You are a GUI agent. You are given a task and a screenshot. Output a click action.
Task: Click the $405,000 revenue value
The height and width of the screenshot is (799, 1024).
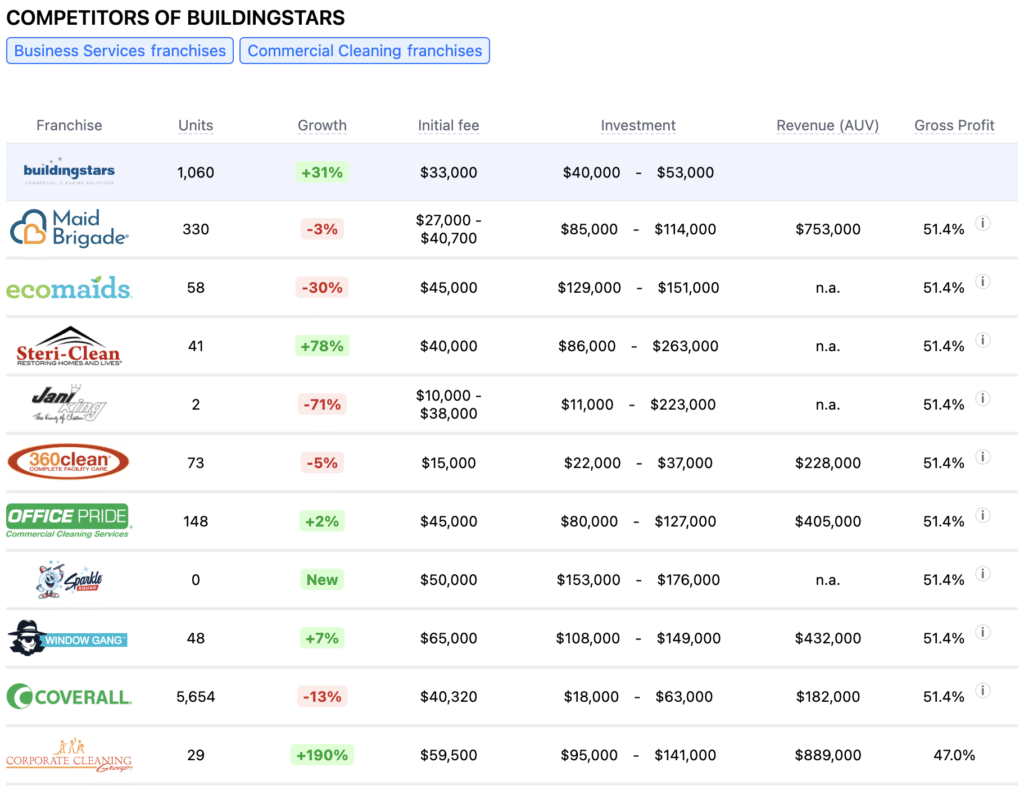tap(827, 521)
